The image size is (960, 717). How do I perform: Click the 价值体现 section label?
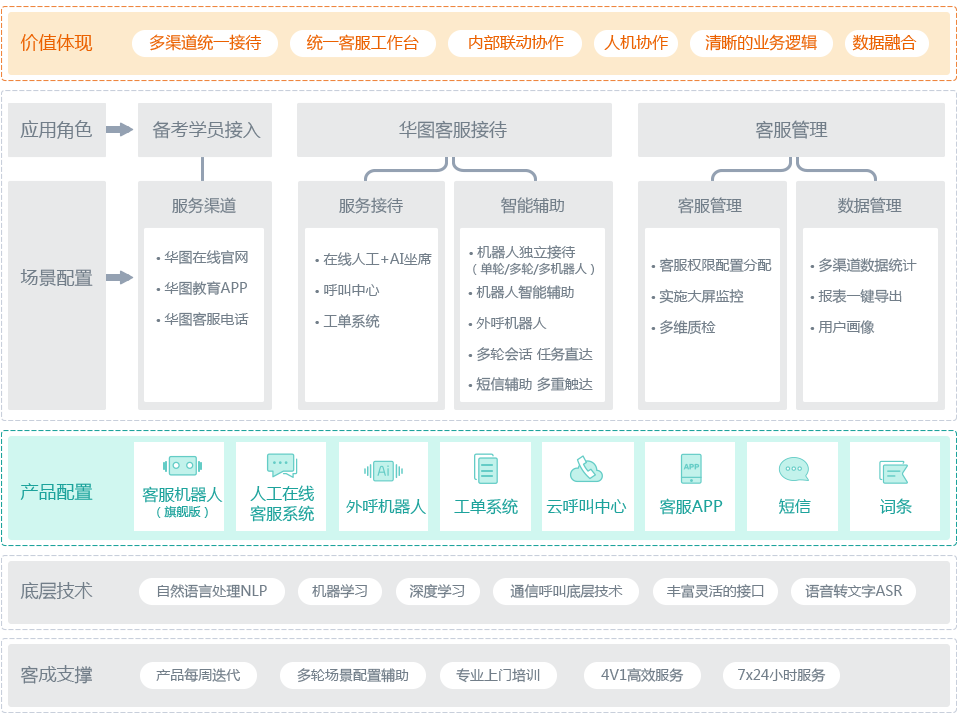click(x=56, y=43)
